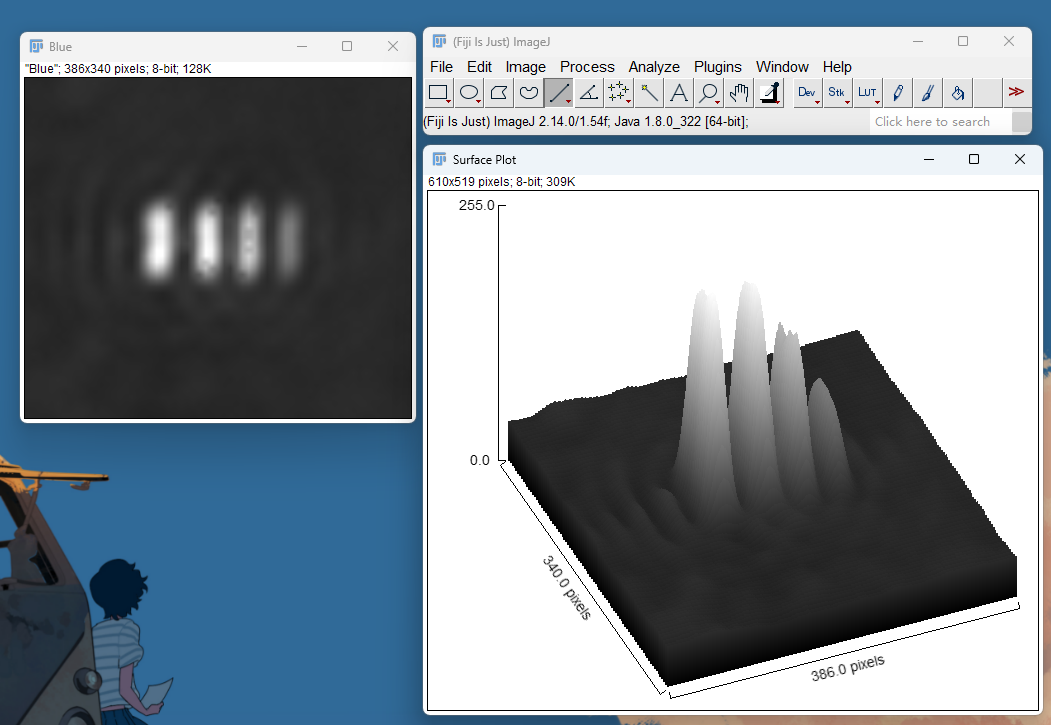Show more tools with the red arrows
Image resolution: width=1051 pixels, height=725 pixels.
point(1017,92)
